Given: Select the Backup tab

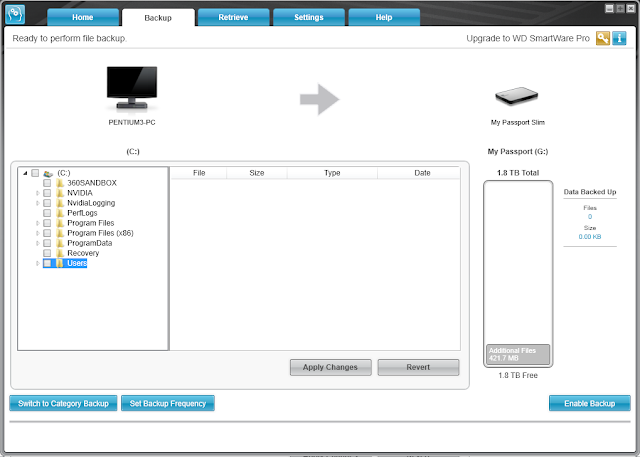Looking at the screenshot, I should (158, 18).
